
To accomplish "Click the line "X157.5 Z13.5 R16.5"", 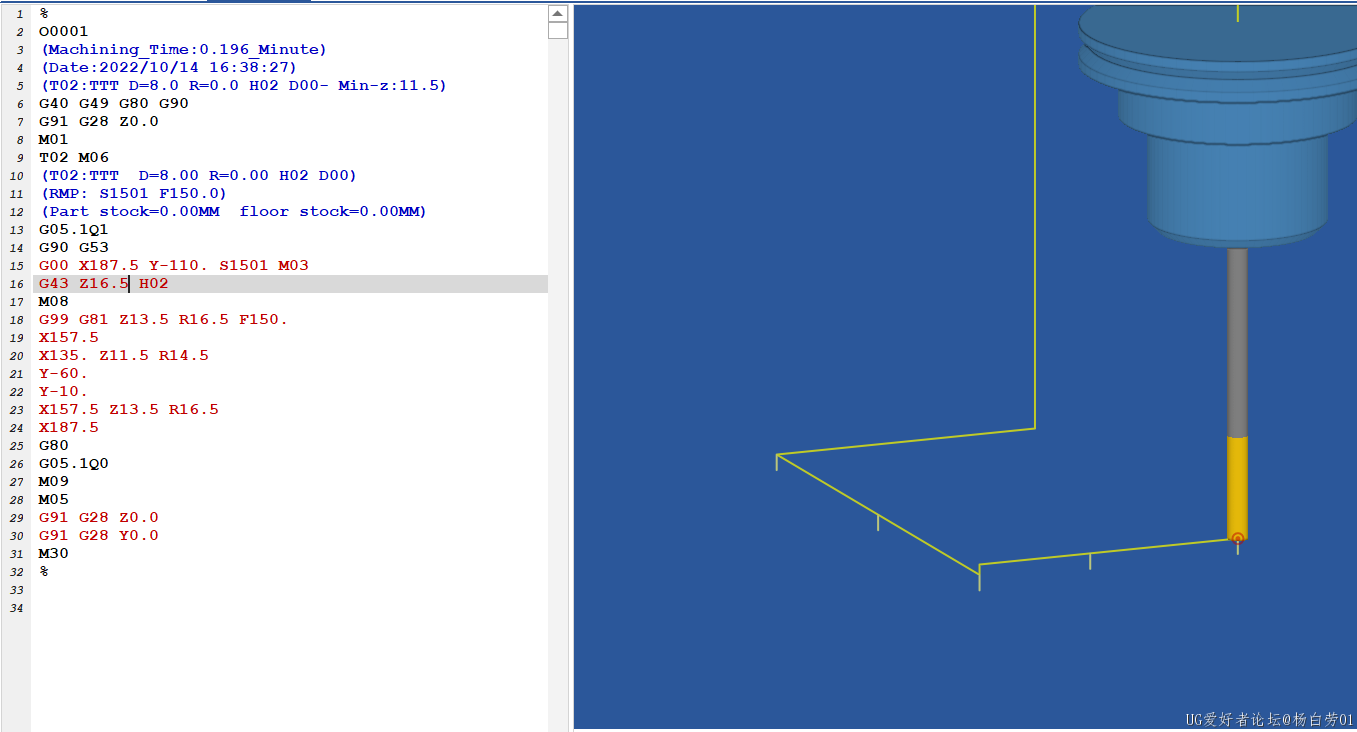I will point(129,409).
